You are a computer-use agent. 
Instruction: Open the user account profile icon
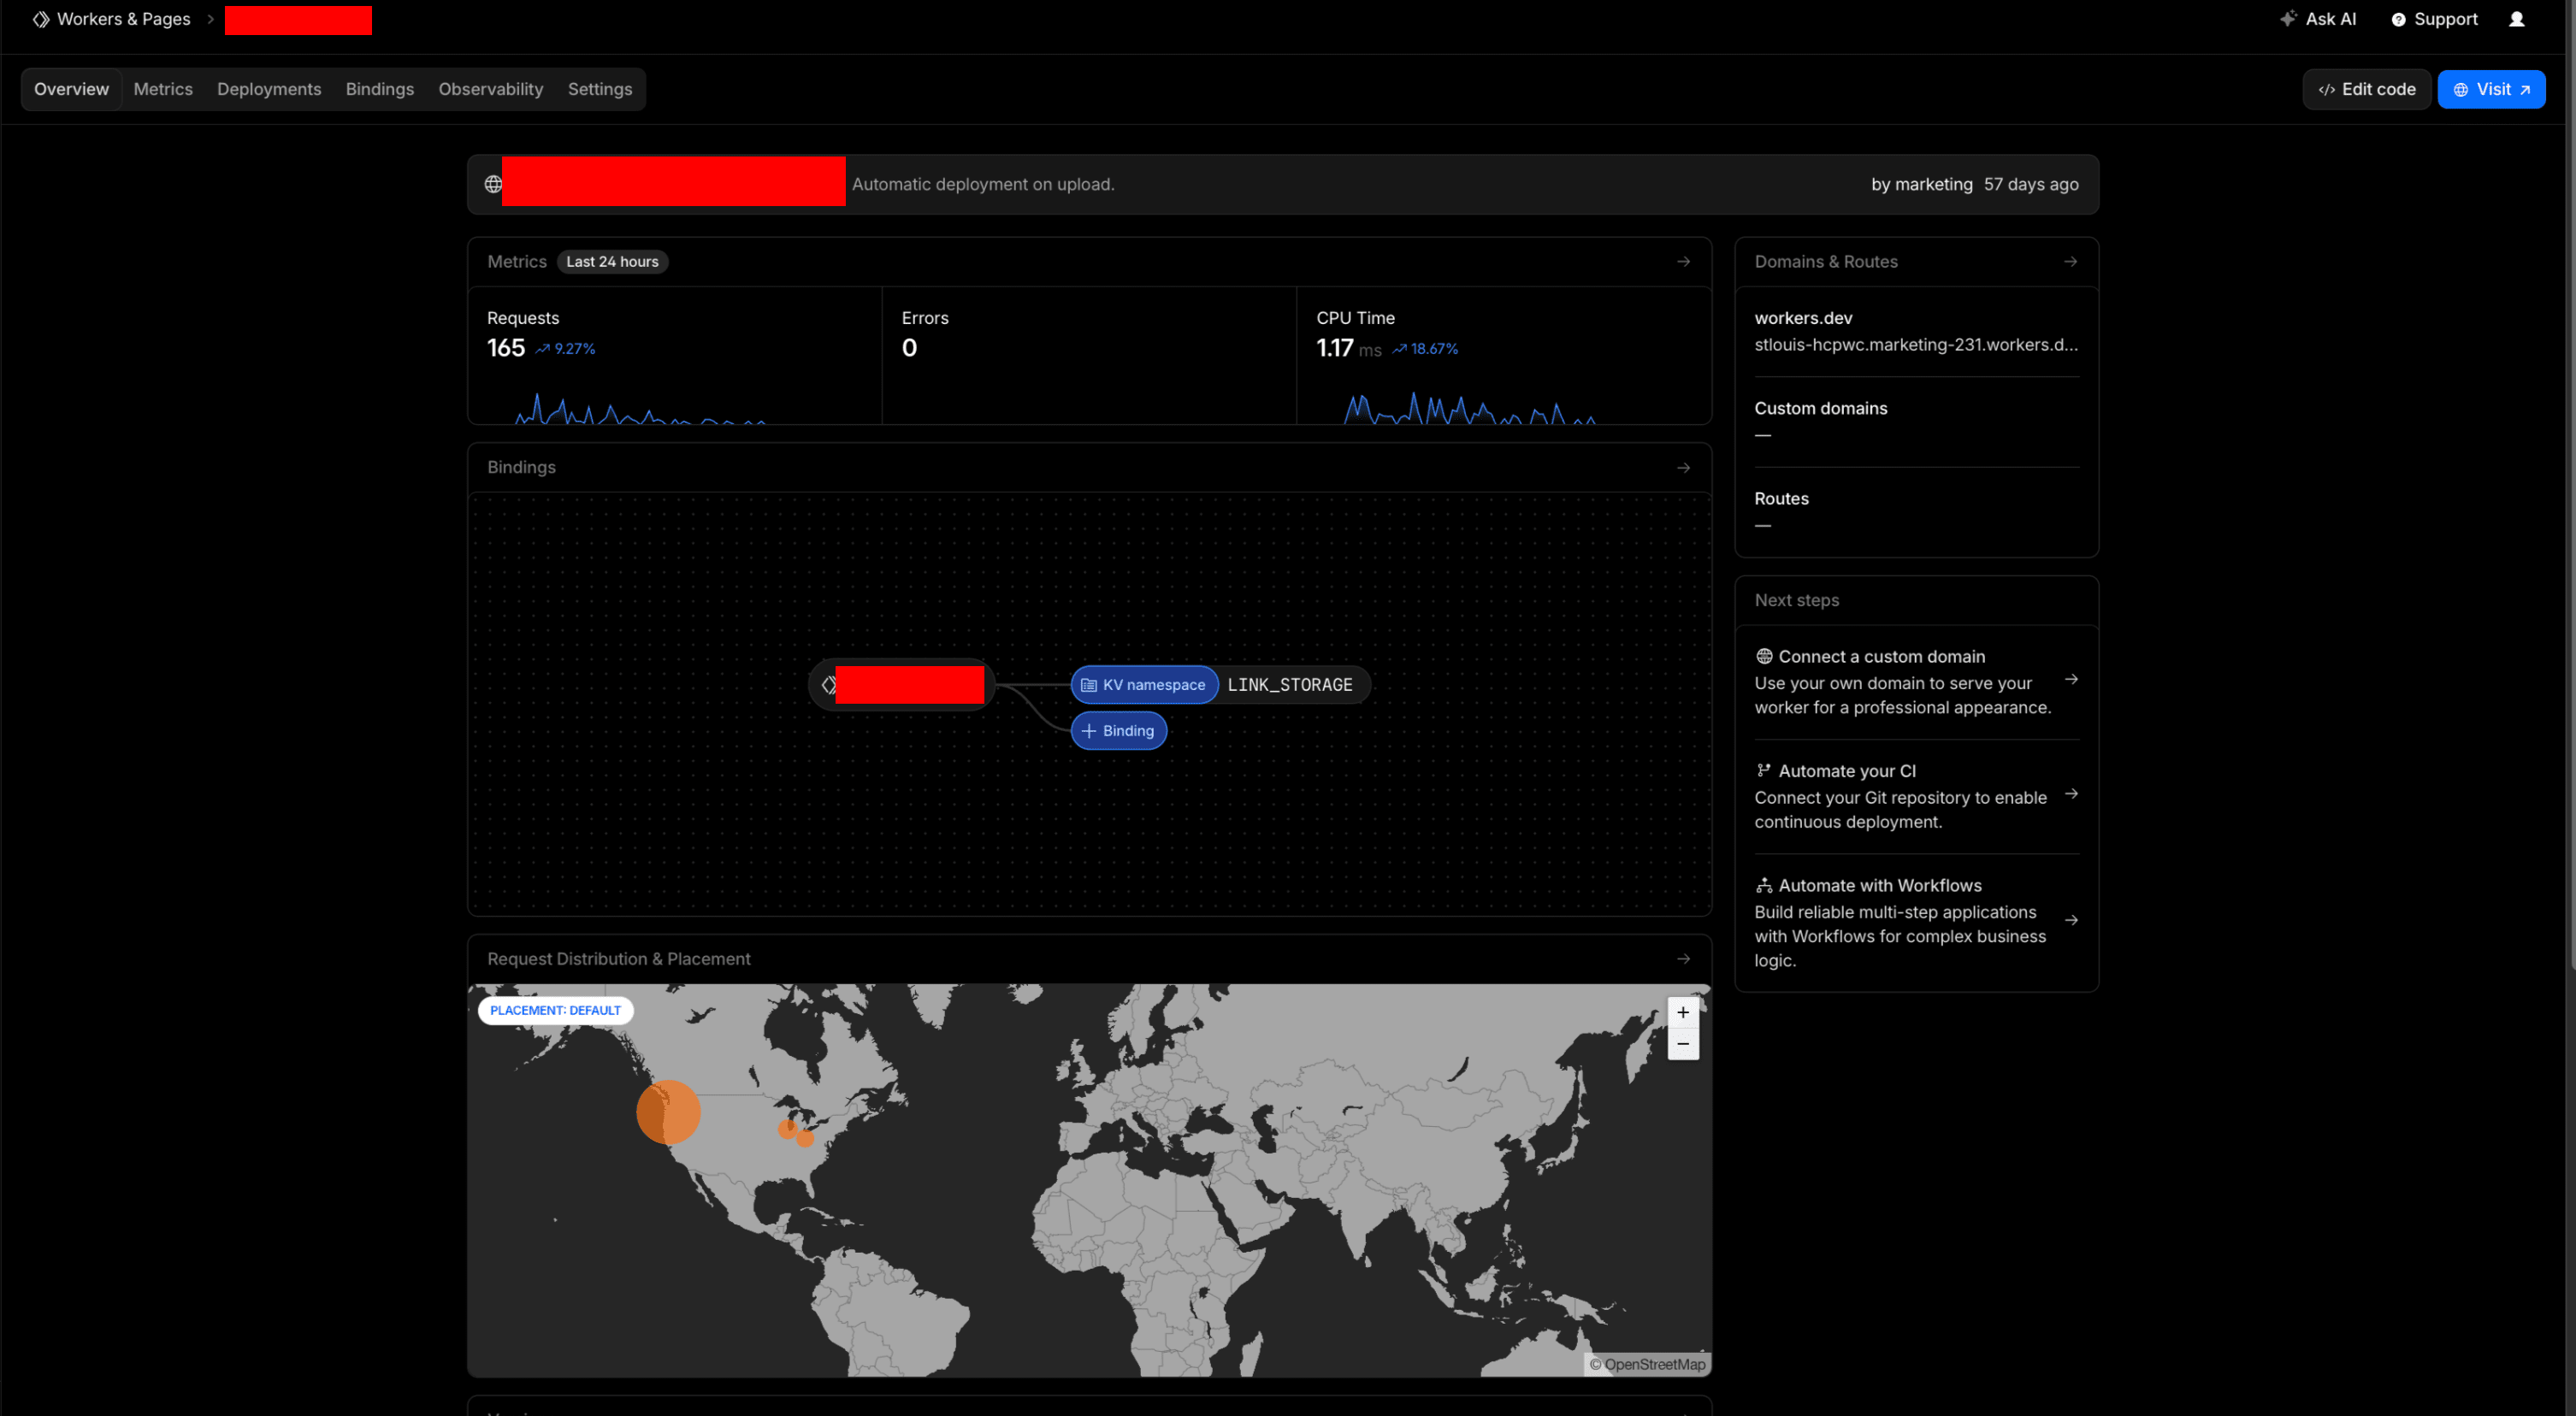click(x=2517, y=19)
